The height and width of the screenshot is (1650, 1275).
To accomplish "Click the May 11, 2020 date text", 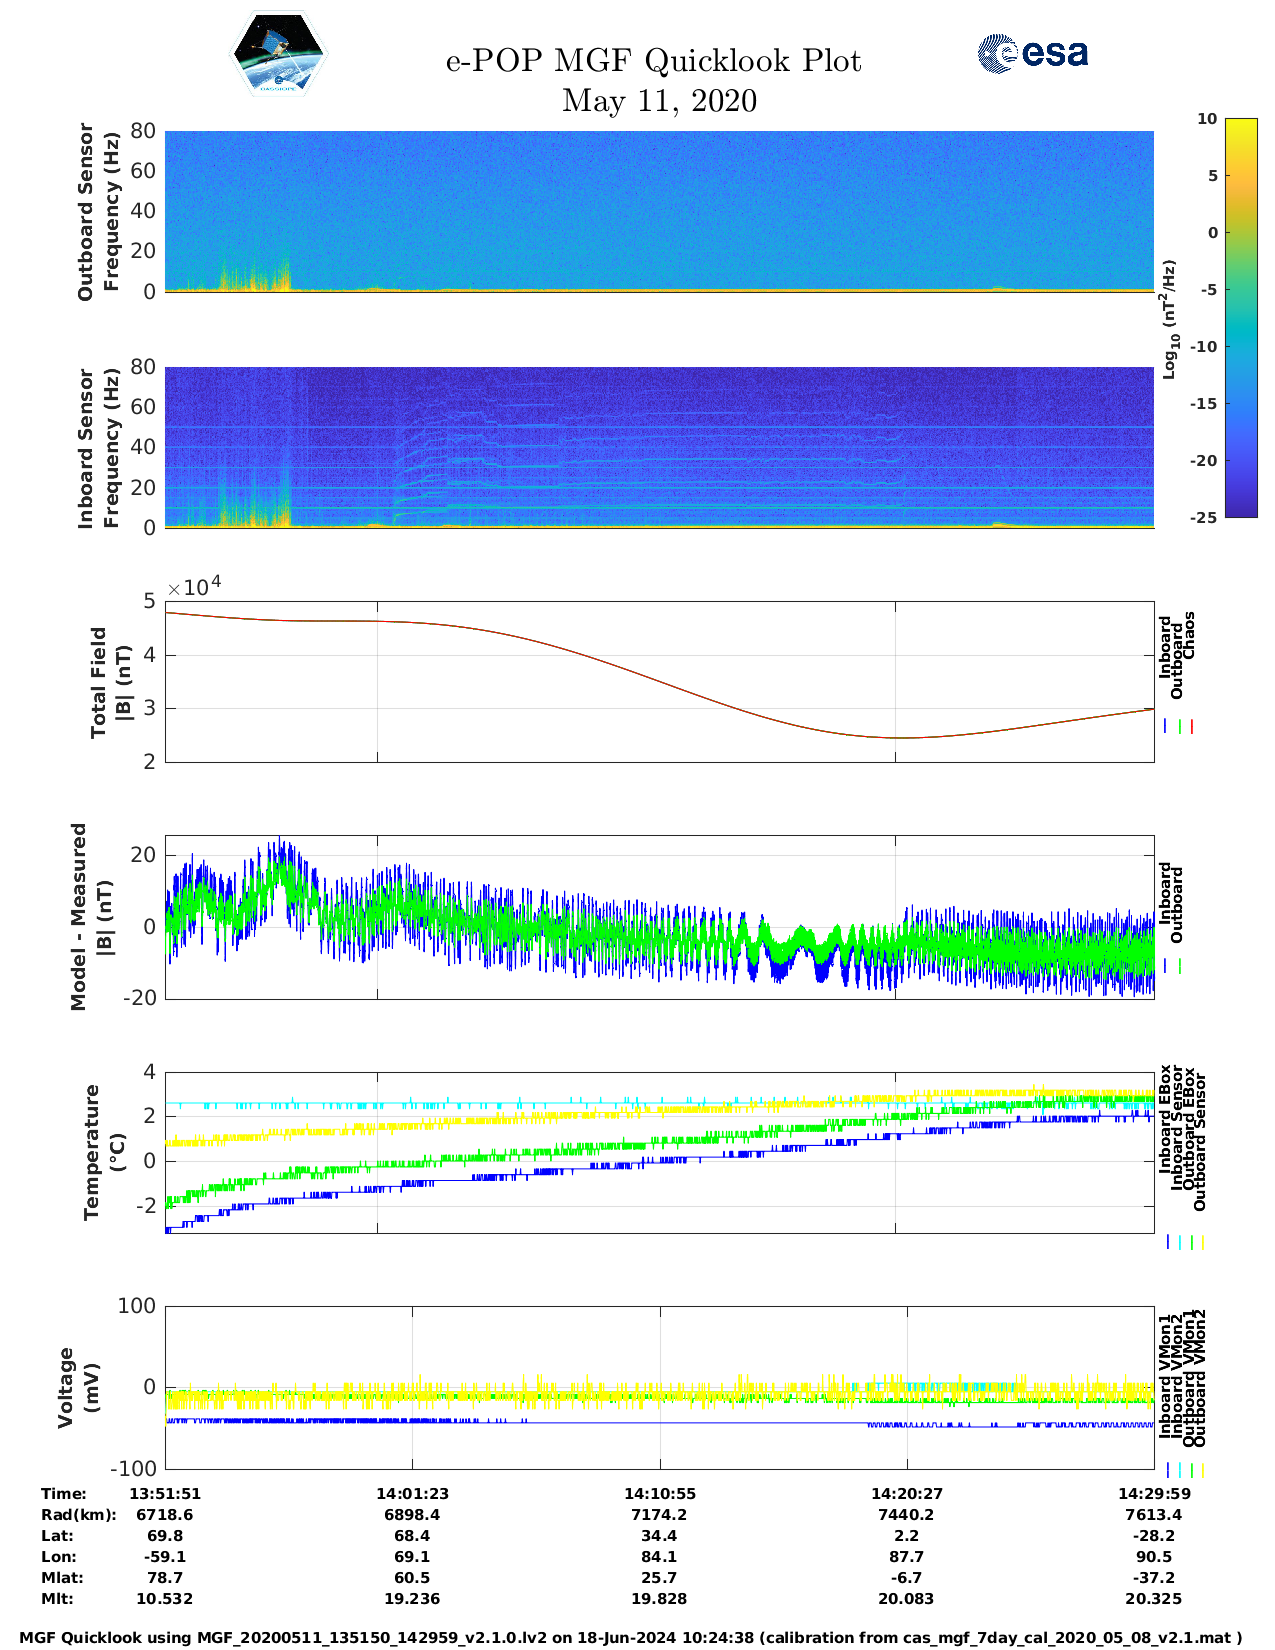I will click(x=659, y=101).
